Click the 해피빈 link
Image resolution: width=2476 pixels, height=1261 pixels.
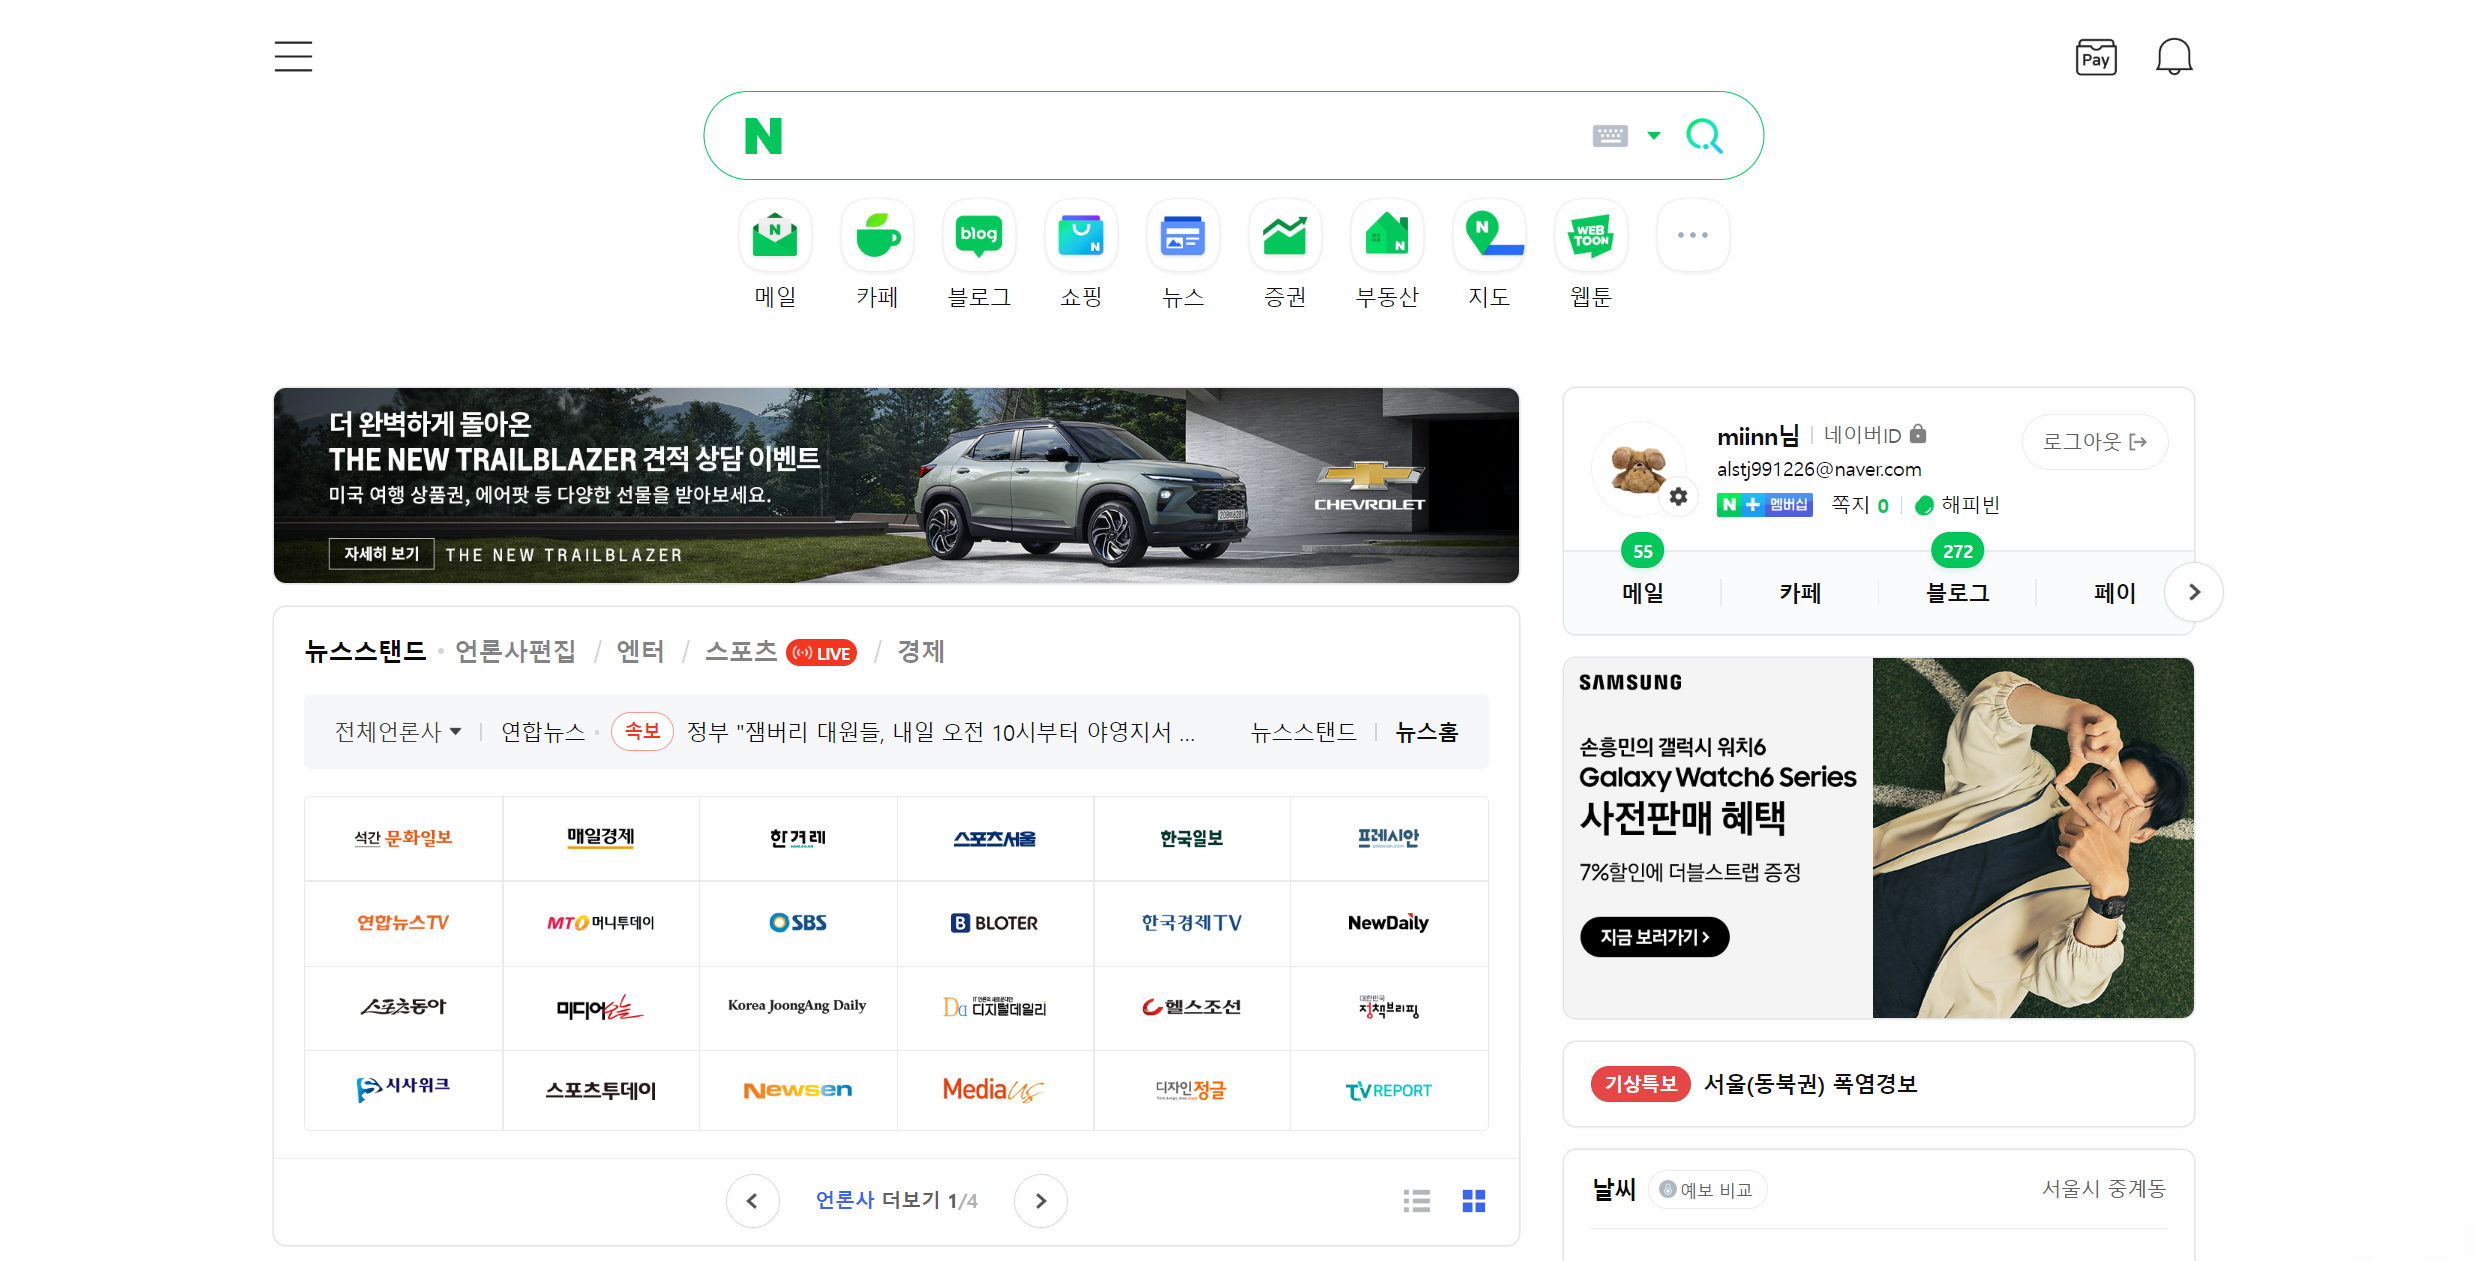1957,505
